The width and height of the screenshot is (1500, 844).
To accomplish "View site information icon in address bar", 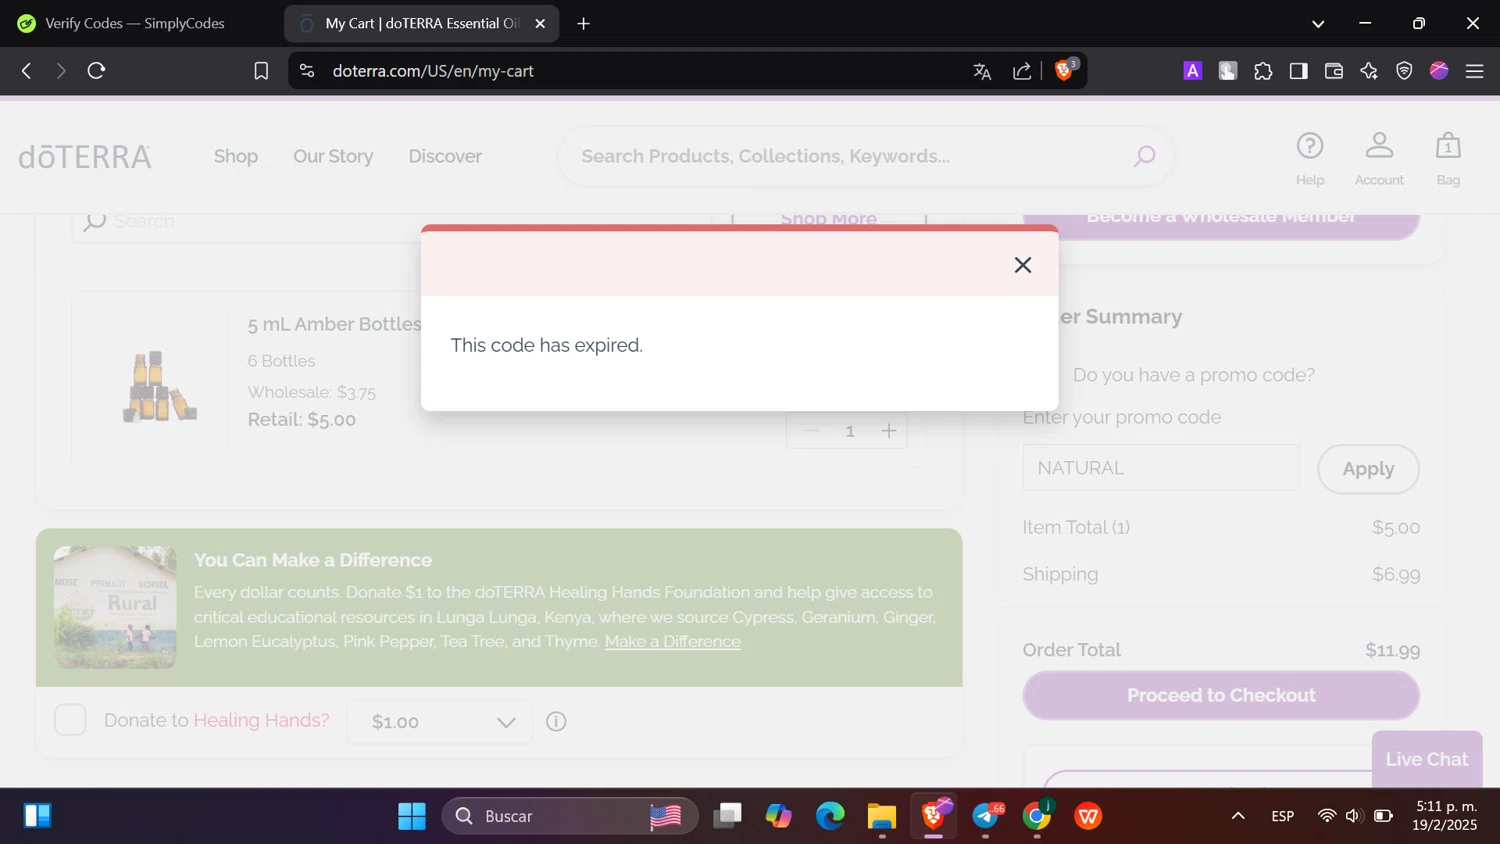I will coord(307,71).
